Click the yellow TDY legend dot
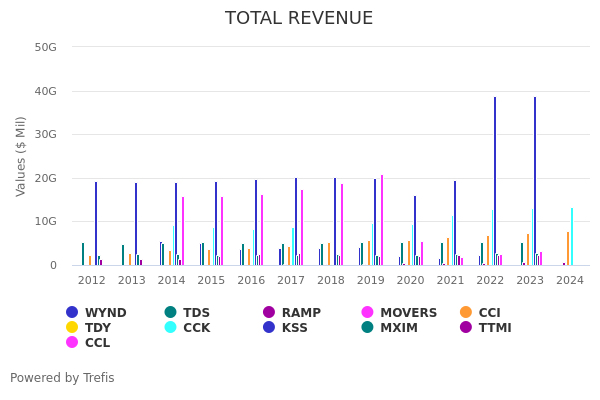The image size is (600, 400). click(72, 328)
